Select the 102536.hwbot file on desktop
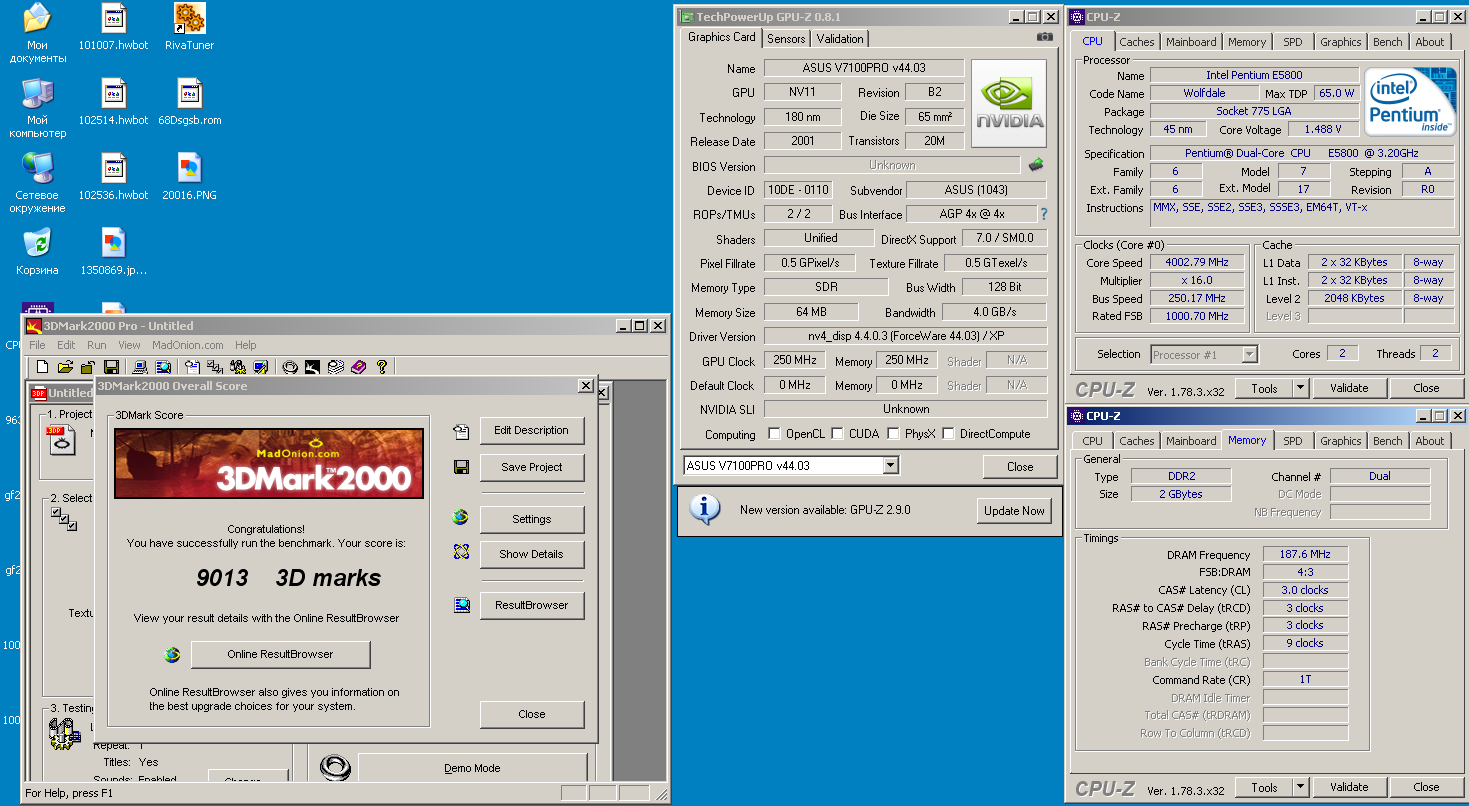The width and height of the screenshot is (1469, 806). coord(113,177)
